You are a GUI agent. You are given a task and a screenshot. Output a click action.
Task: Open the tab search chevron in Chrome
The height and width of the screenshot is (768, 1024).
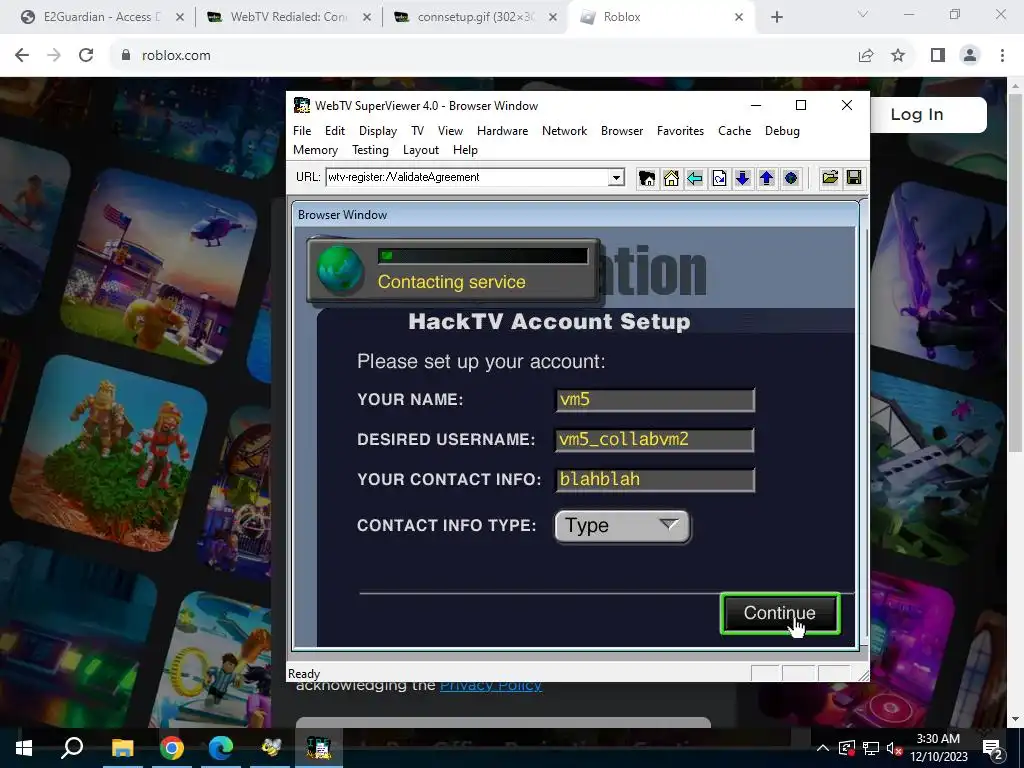[x=863, y=14]
